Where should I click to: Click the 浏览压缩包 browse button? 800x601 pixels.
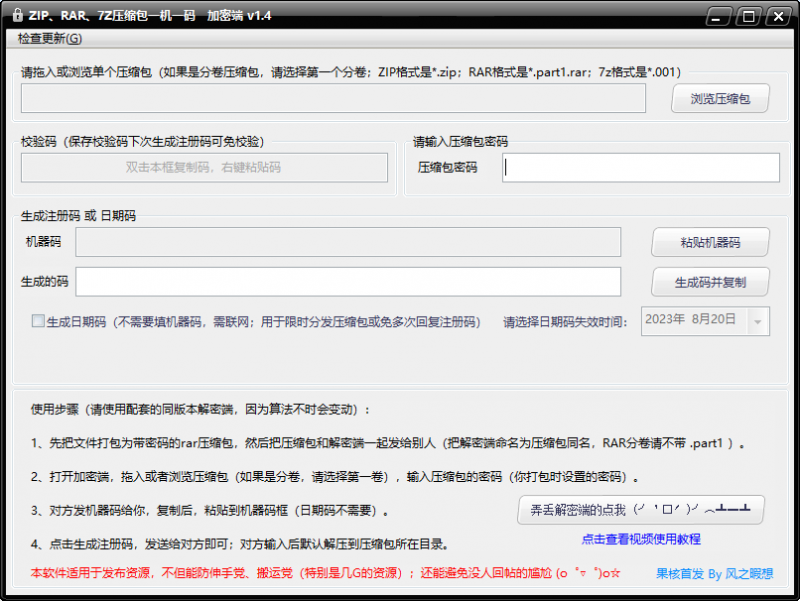click(718, 98)
